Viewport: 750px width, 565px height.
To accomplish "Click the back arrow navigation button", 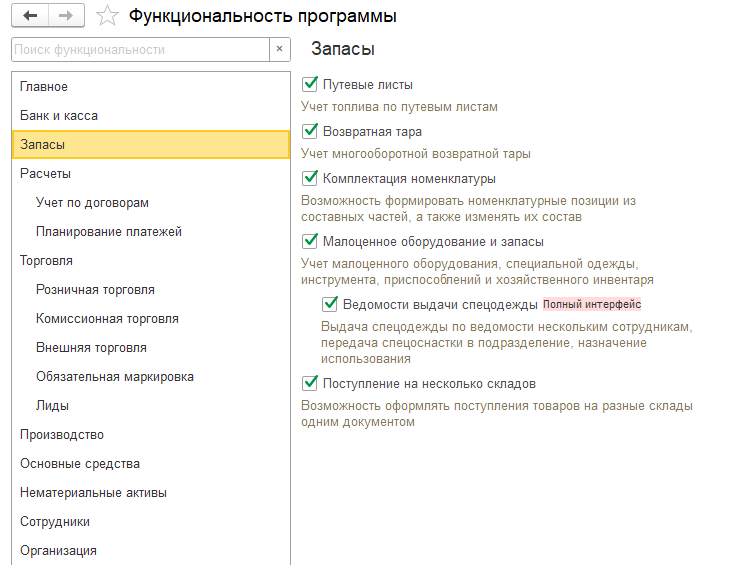I will point(30,16).
